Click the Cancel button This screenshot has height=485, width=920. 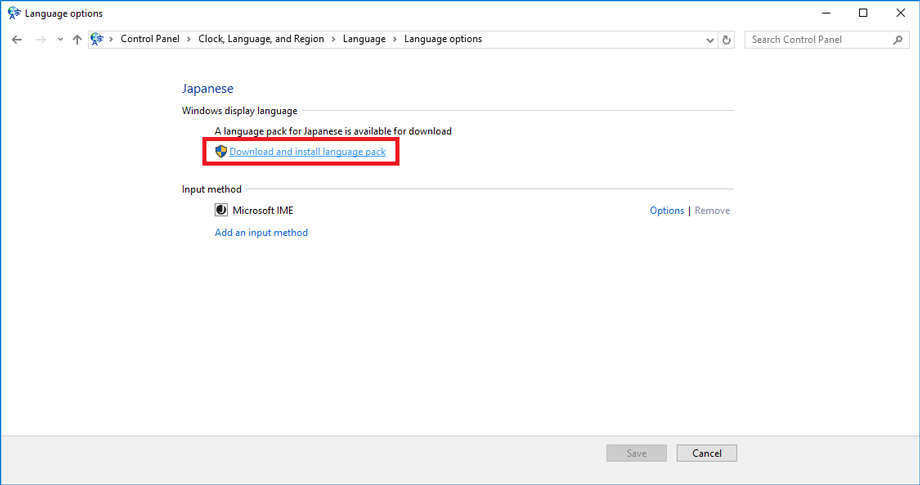(706, 453)
